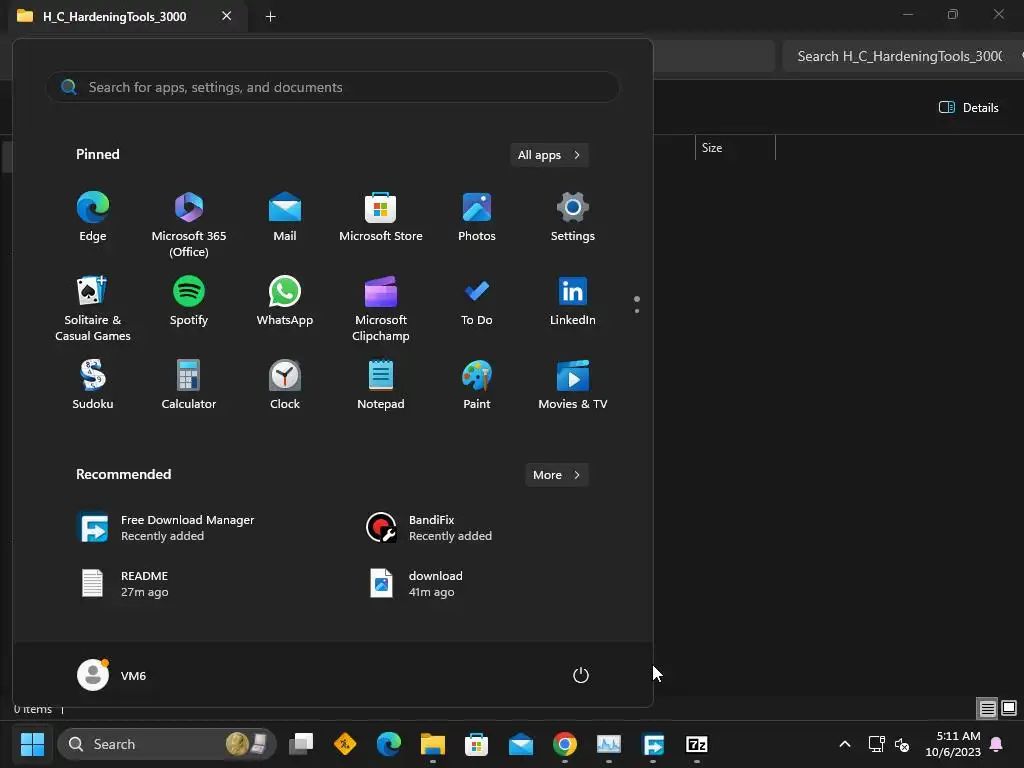Focus the Start menu search box
This screenshot has height=768, width=1024.
332,87
